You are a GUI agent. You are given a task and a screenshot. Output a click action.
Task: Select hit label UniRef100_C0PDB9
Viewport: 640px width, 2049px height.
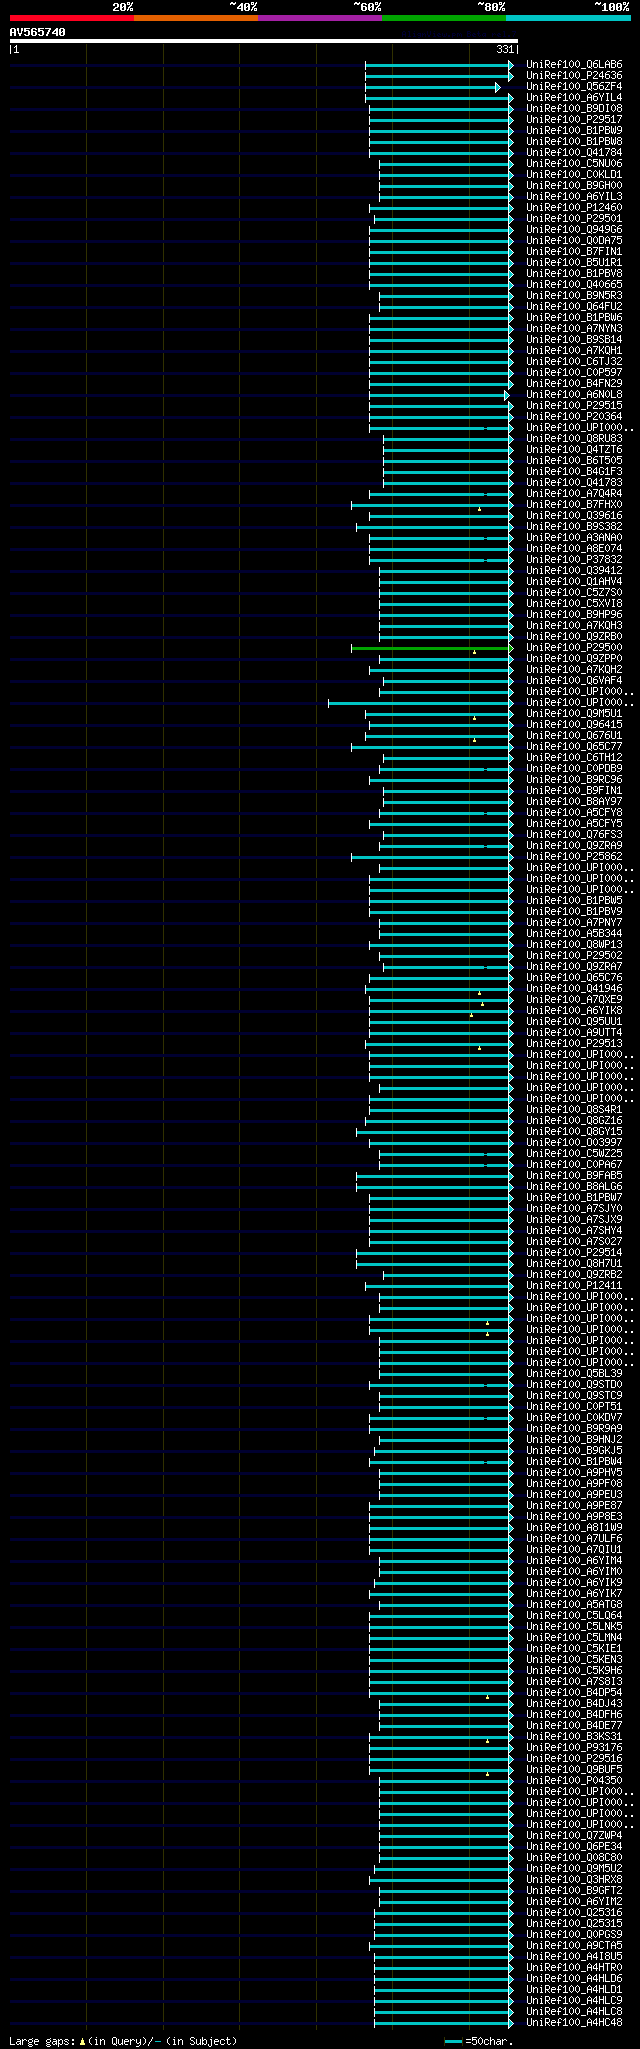[x=574, y=769]
